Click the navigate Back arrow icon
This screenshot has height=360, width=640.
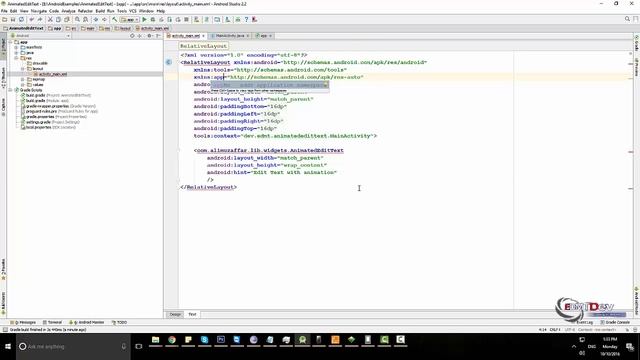point(96,20)
